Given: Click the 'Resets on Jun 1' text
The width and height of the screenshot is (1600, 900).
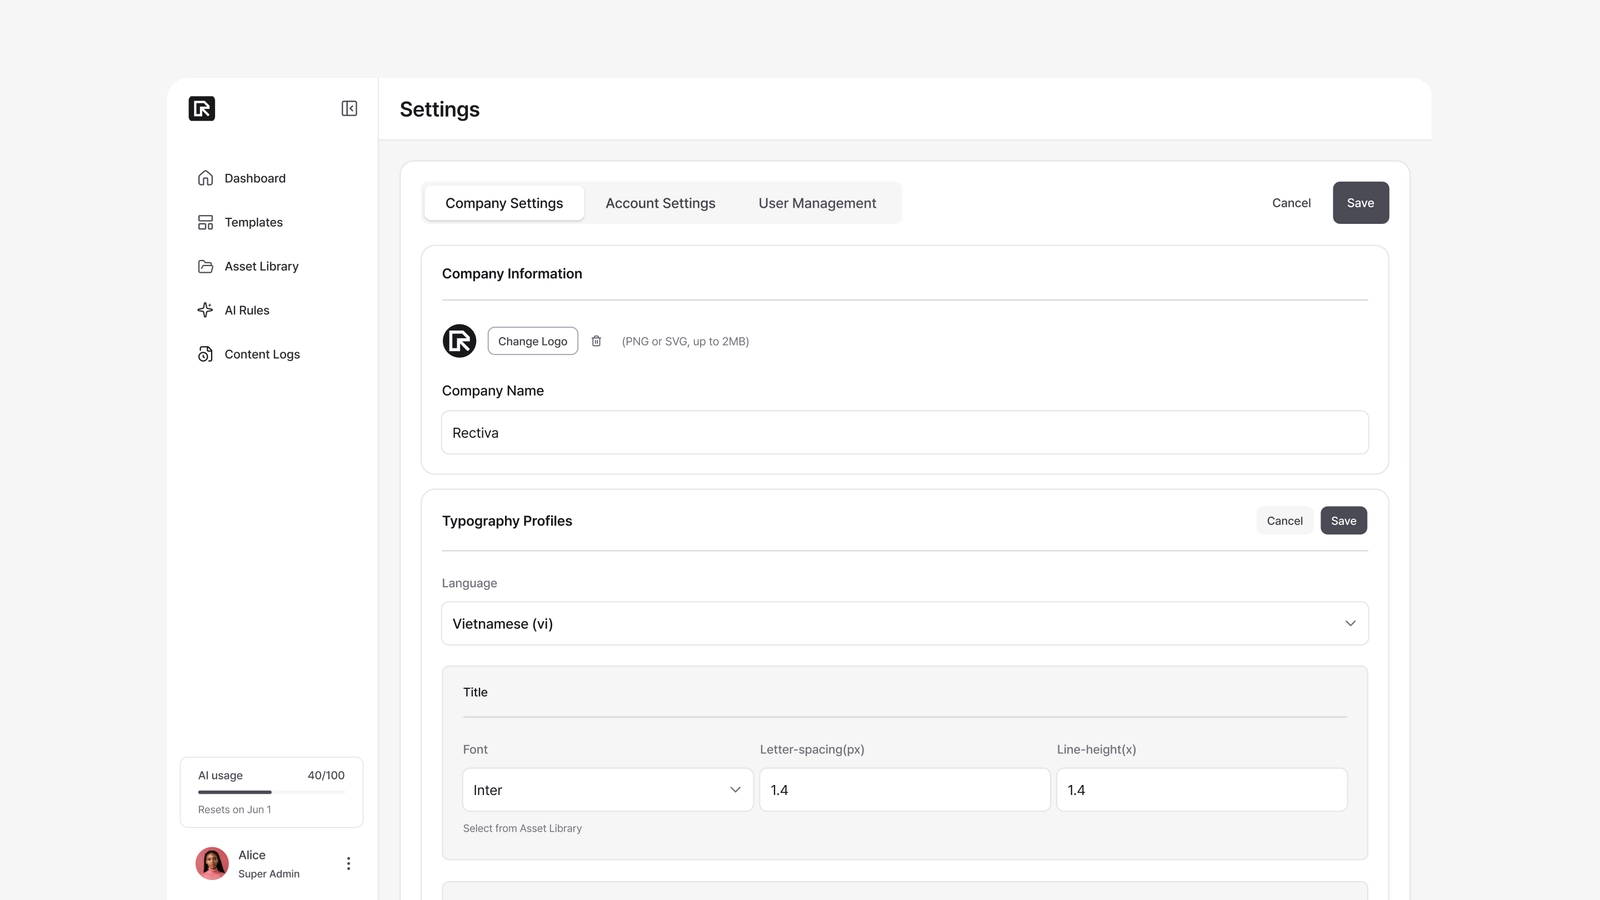Looking at the screenshot, I should coord(234,810).
